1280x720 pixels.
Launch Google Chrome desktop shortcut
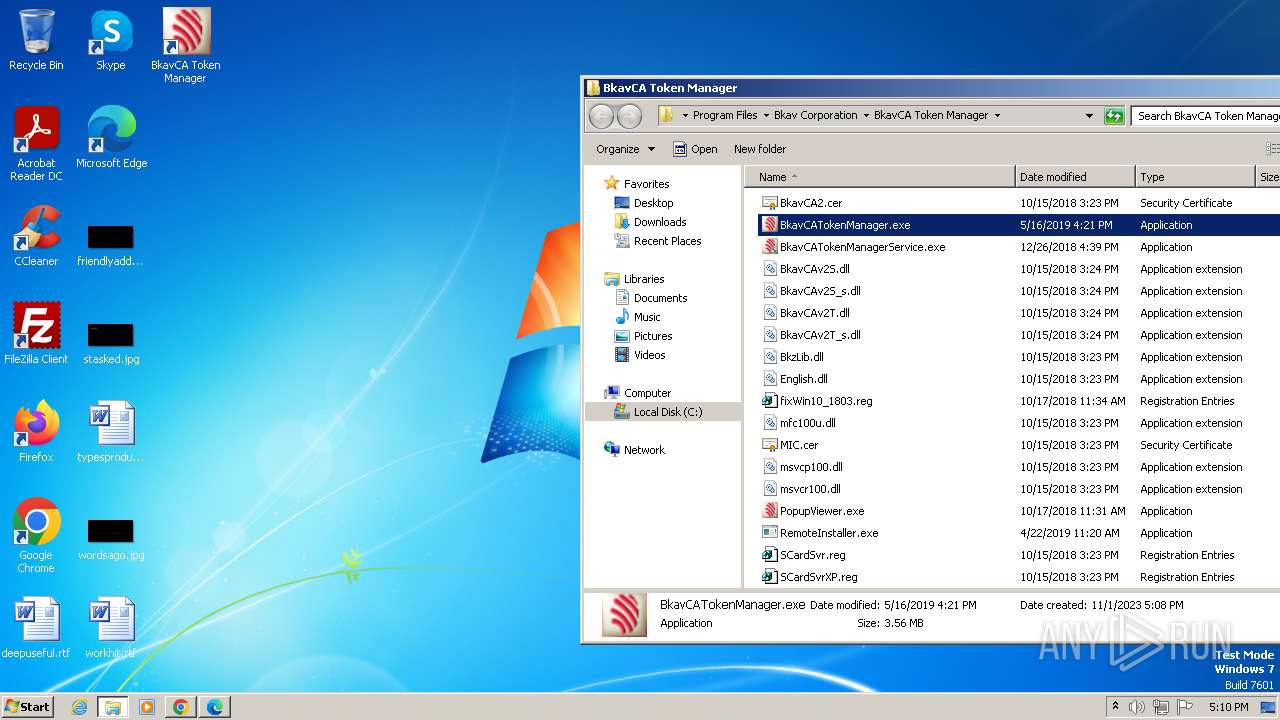pos(36,535)
